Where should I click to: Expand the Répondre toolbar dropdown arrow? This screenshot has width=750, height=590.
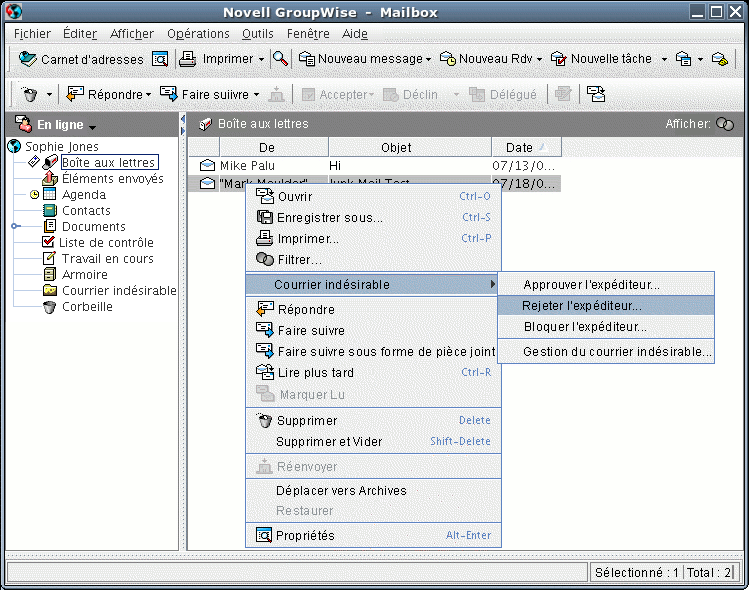(148, 95)
